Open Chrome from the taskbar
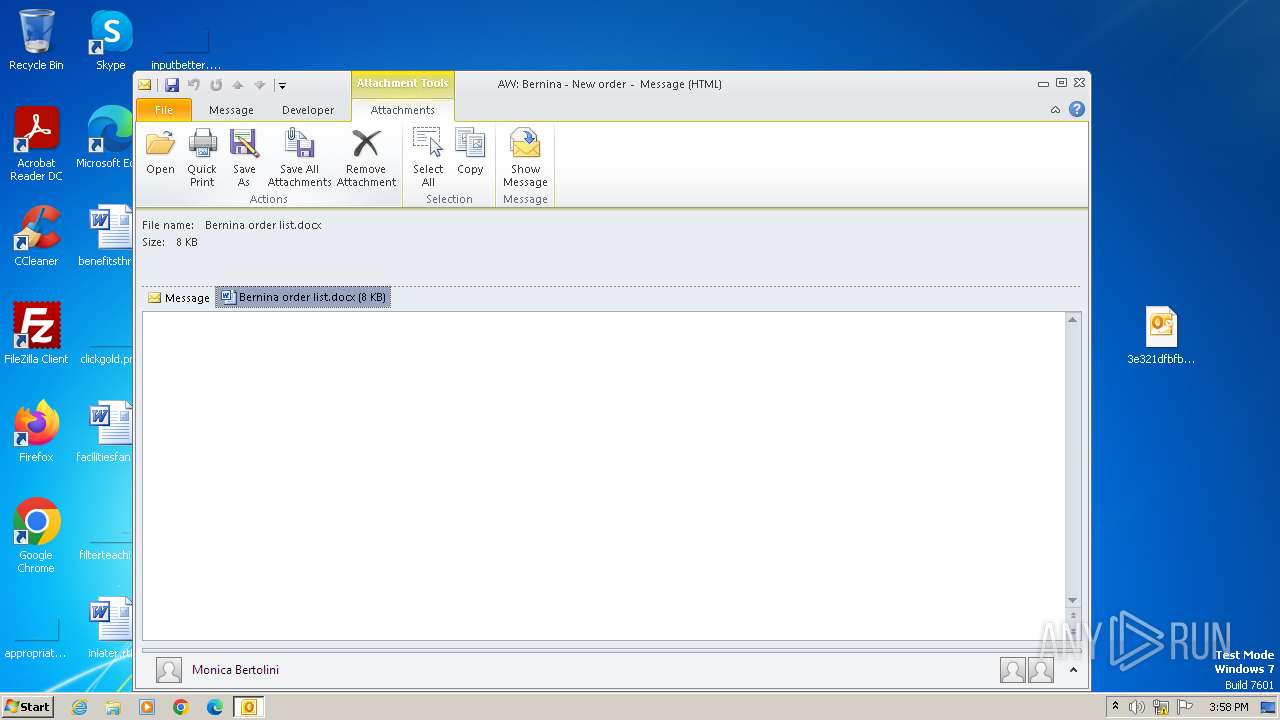The width and height of the screenshot is (1280, 720). click(181, 707)
